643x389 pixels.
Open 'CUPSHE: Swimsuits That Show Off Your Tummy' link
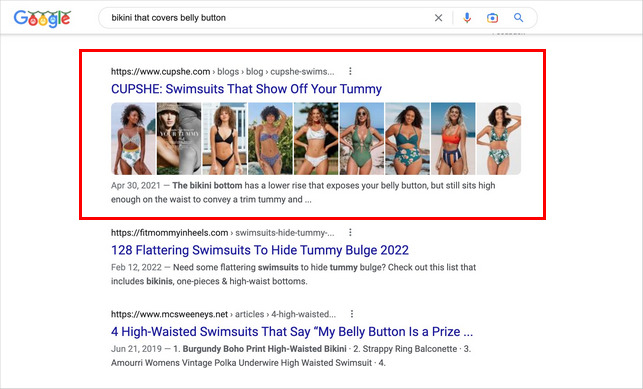(x=246, y=89)
